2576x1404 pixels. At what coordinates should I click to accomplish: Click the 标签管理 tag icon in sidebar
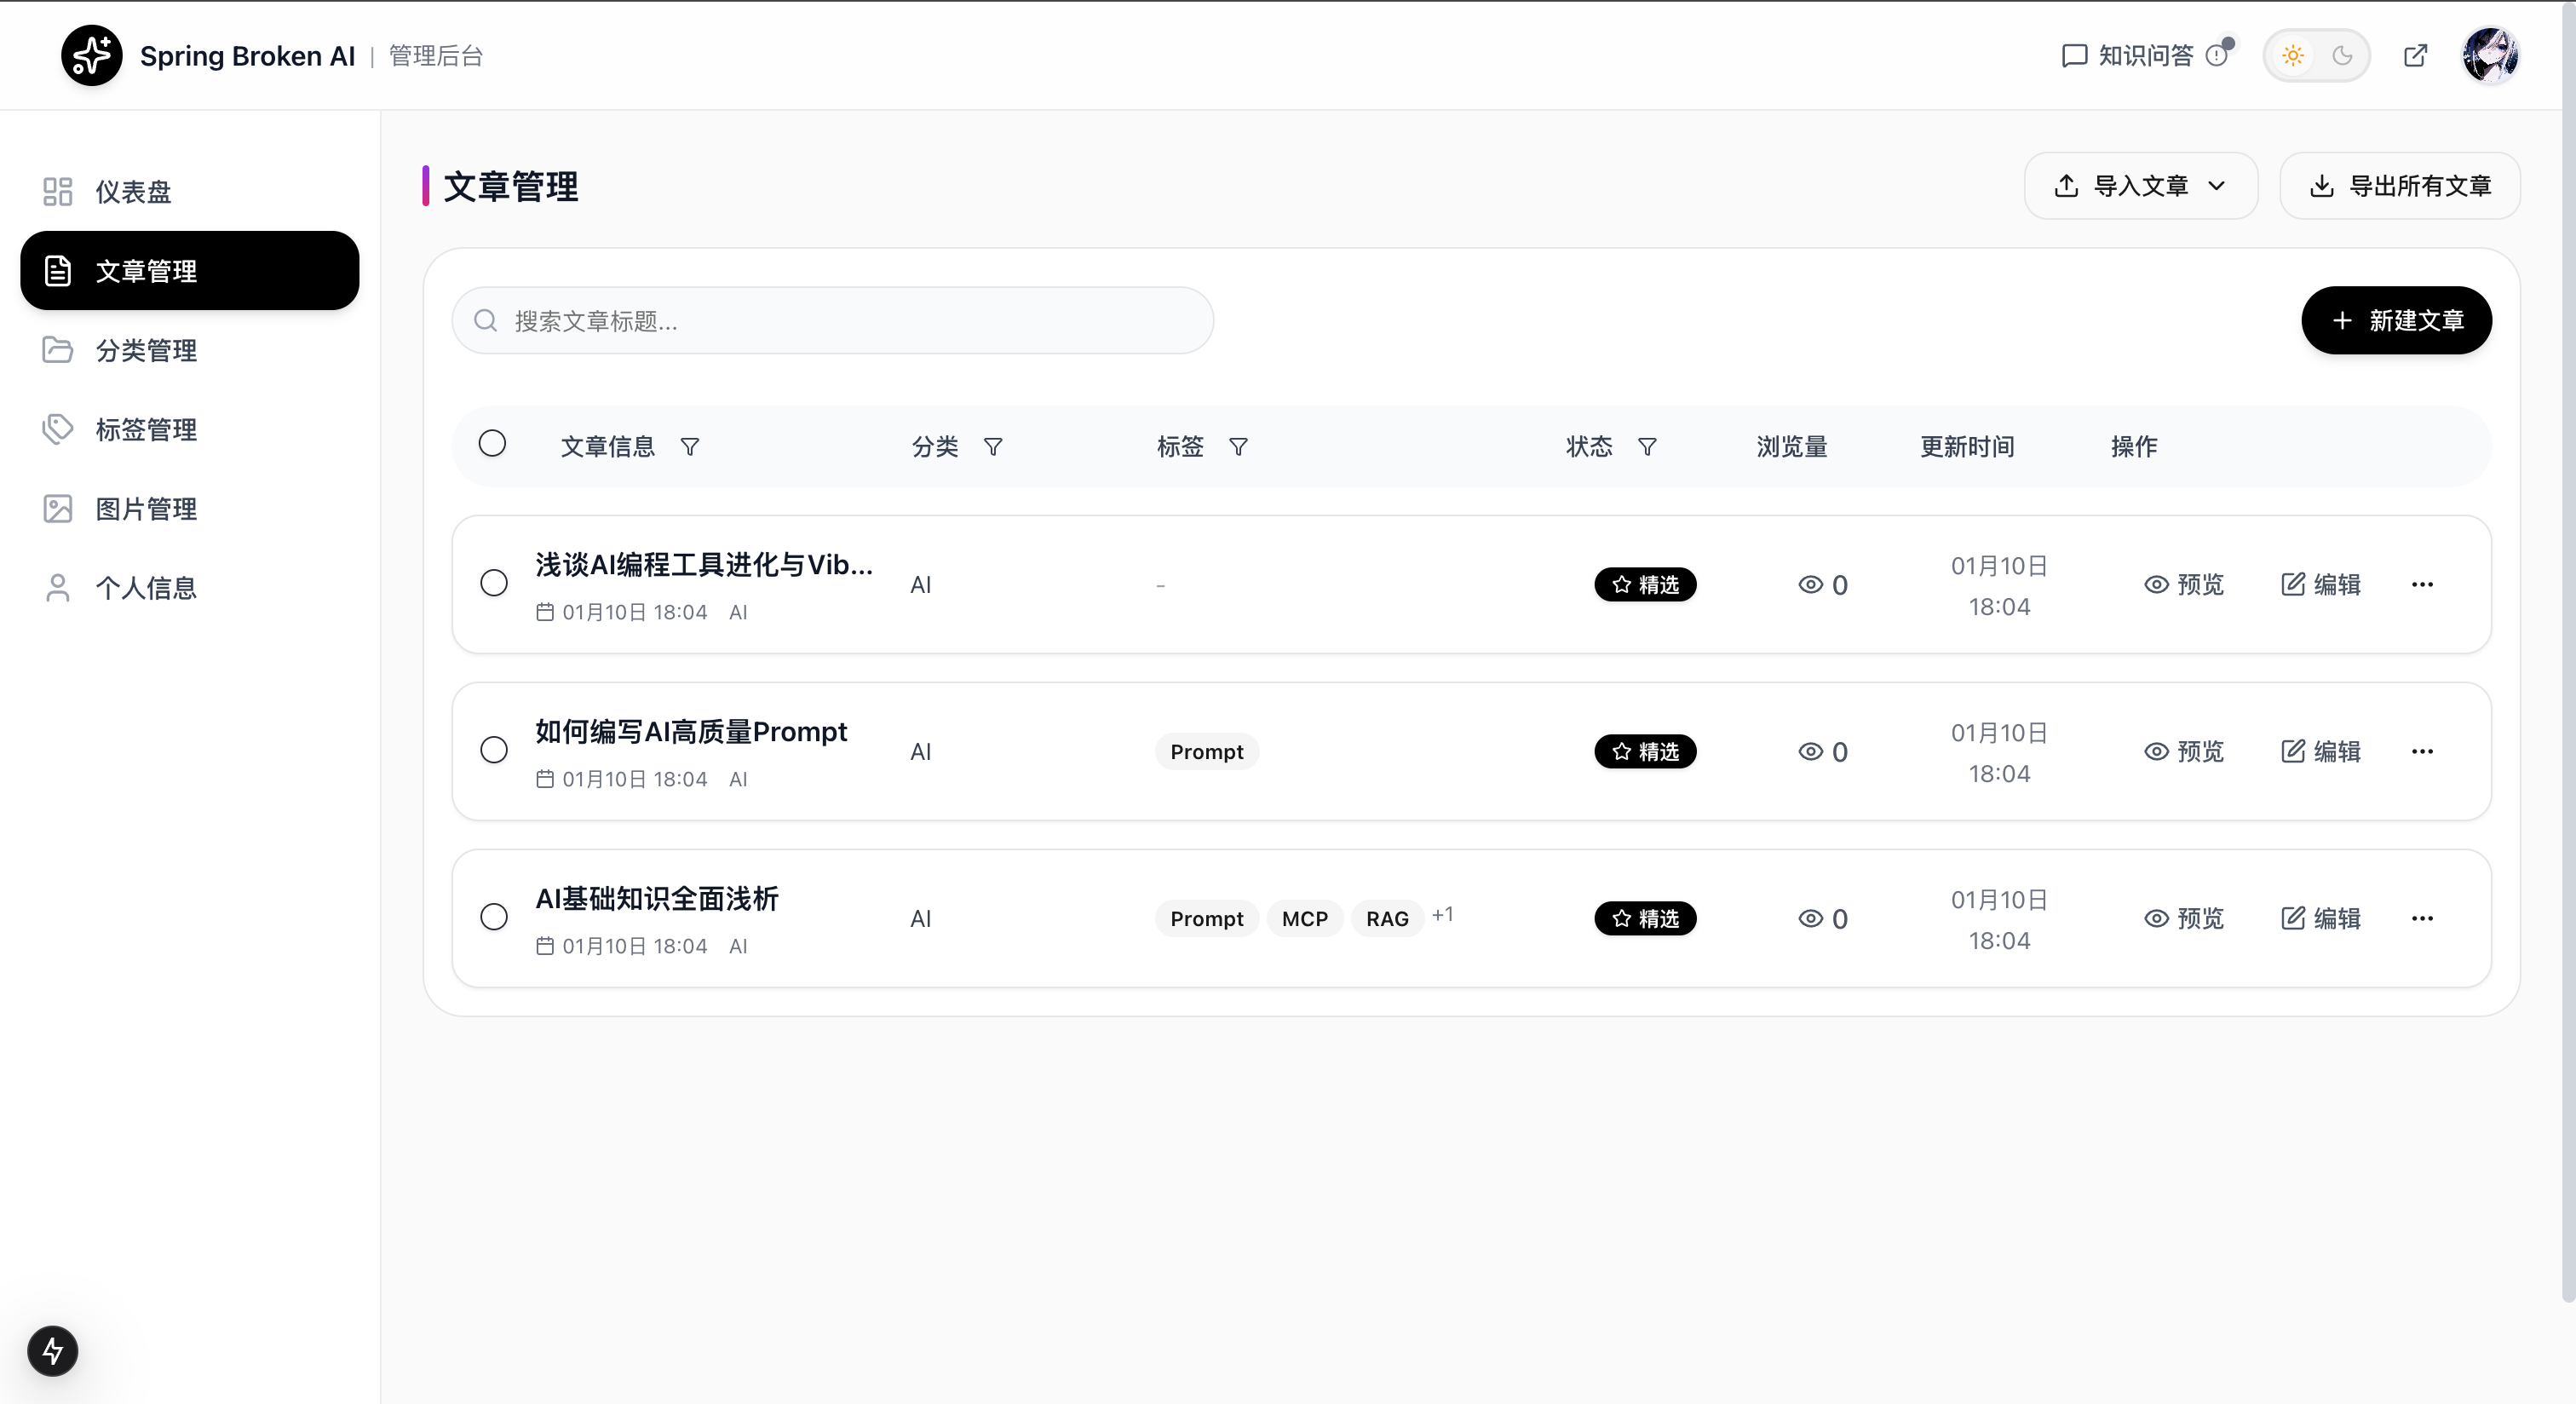click(57, 429)
